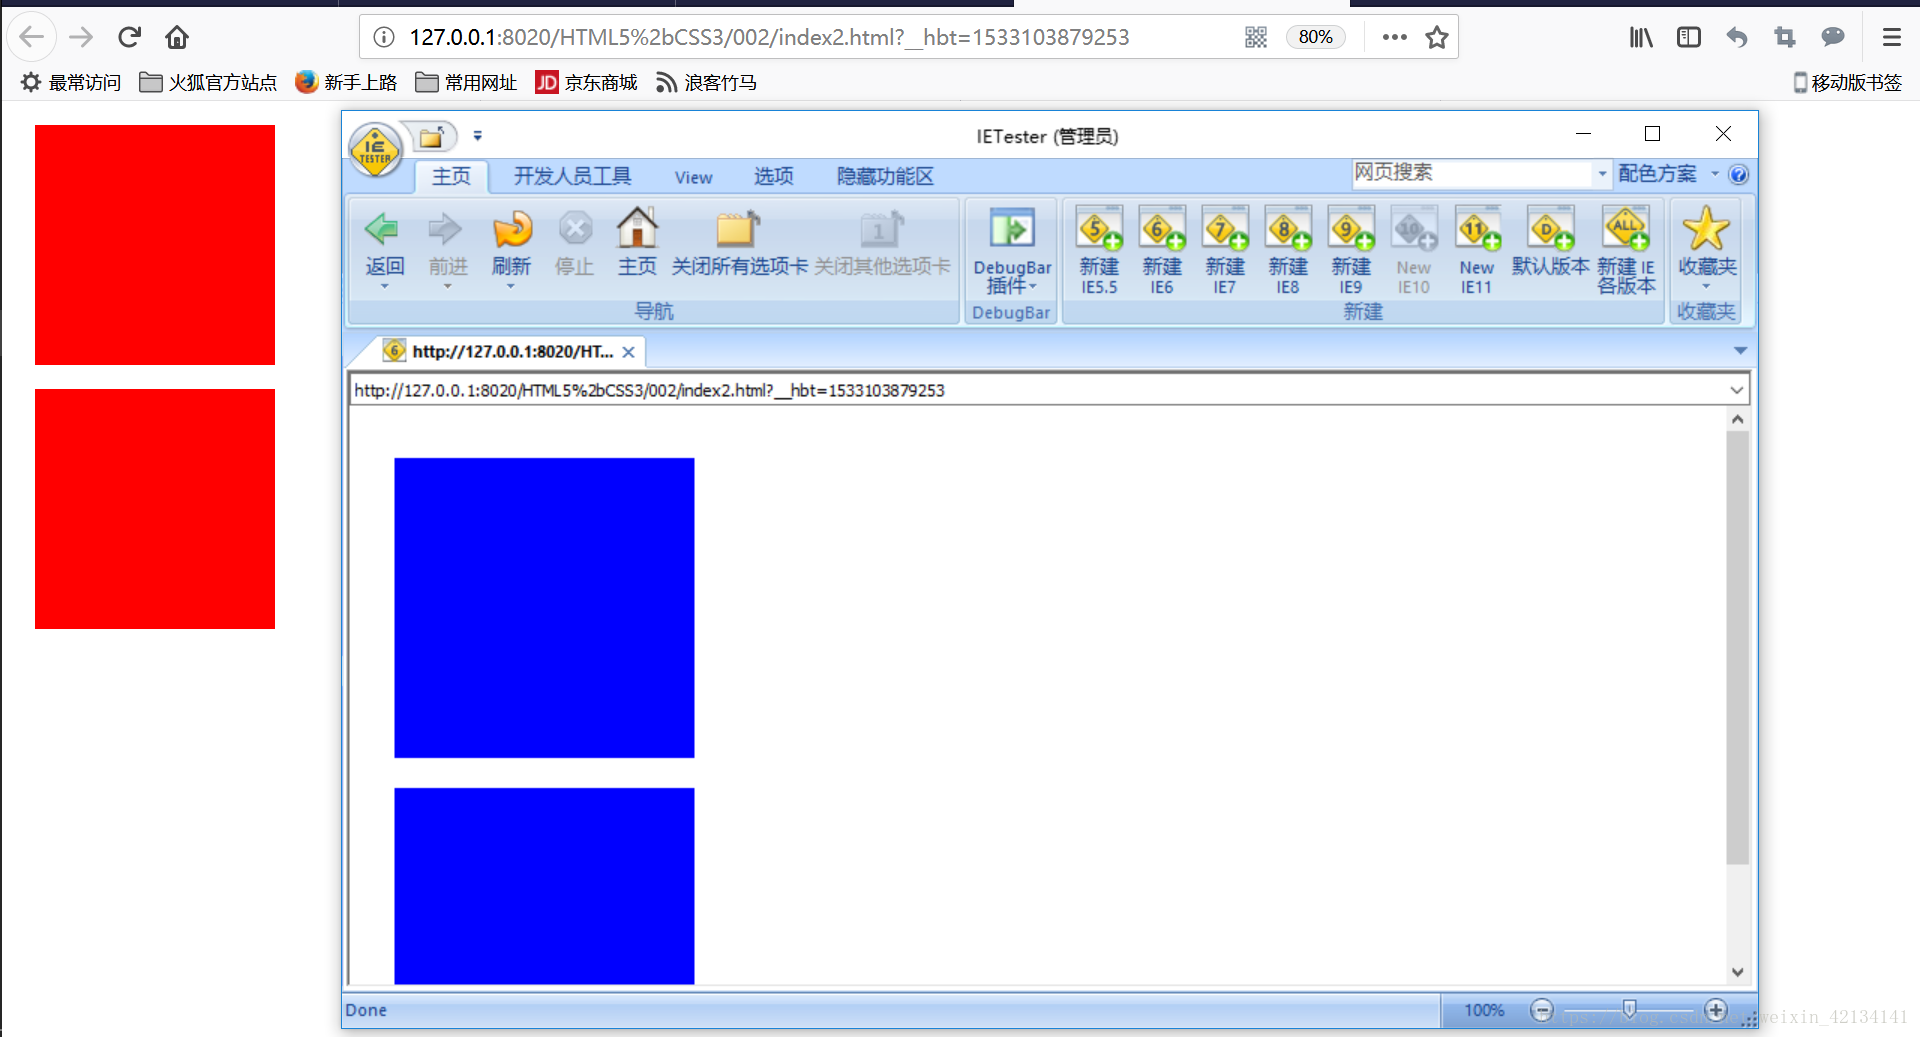Click the 主页 home icon in navigation group

point(637,235)
